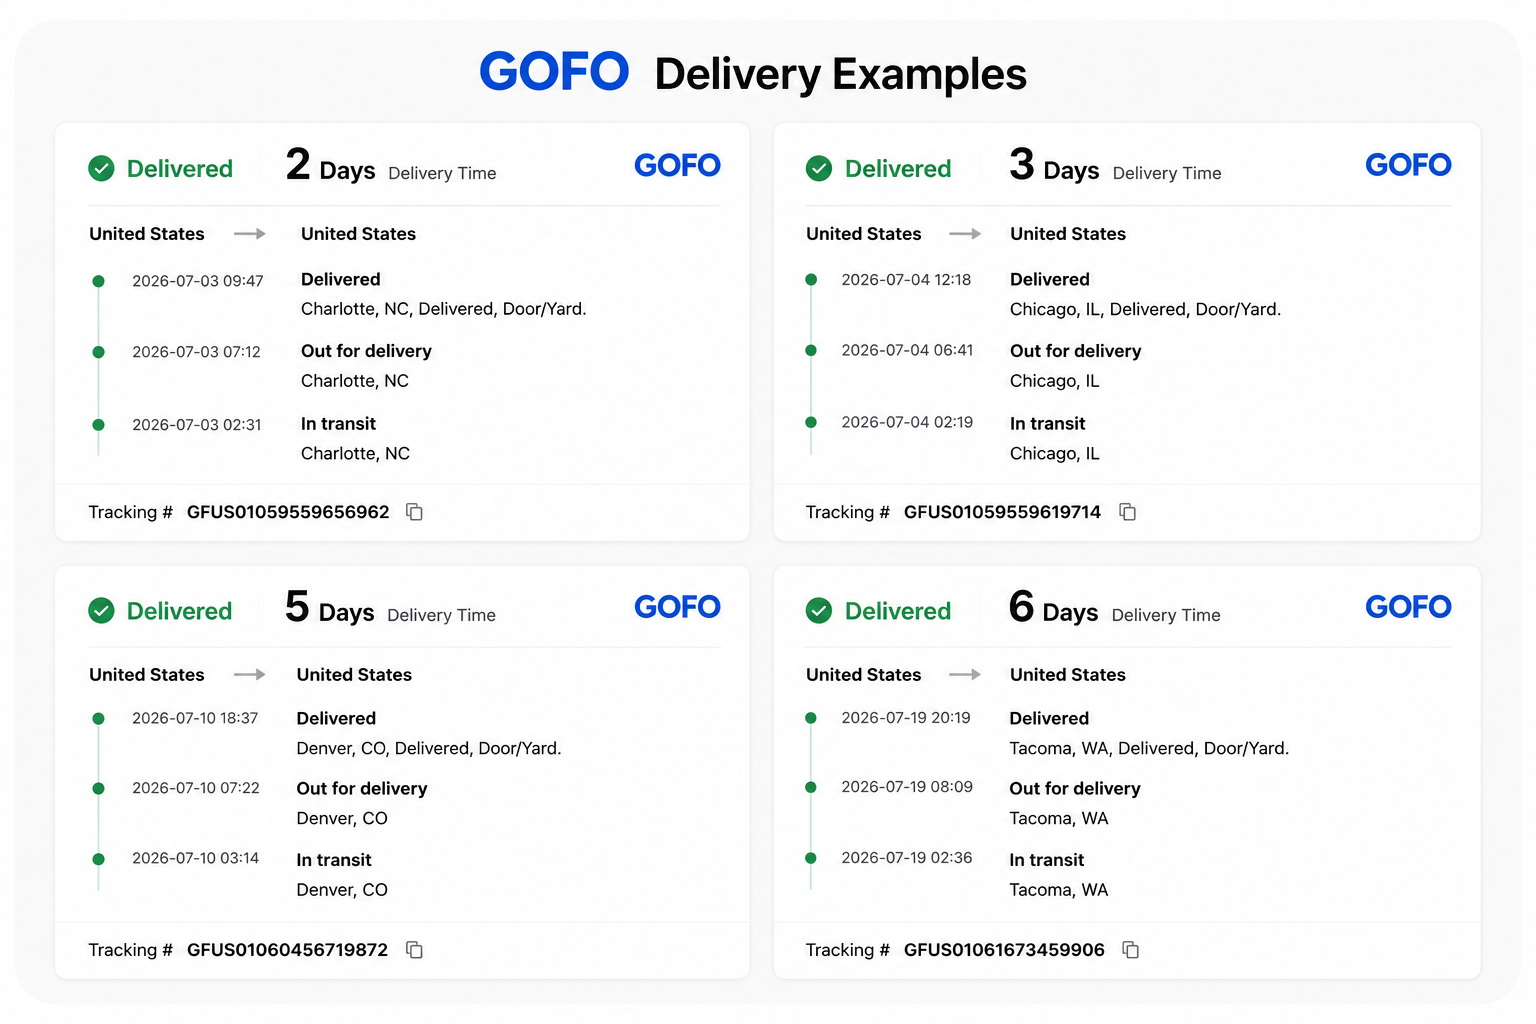This screenshot has height=1024, width=1536.
Task: Select the timeline dot beside 2026-07-10 03:14
Action: pos(98,858)
